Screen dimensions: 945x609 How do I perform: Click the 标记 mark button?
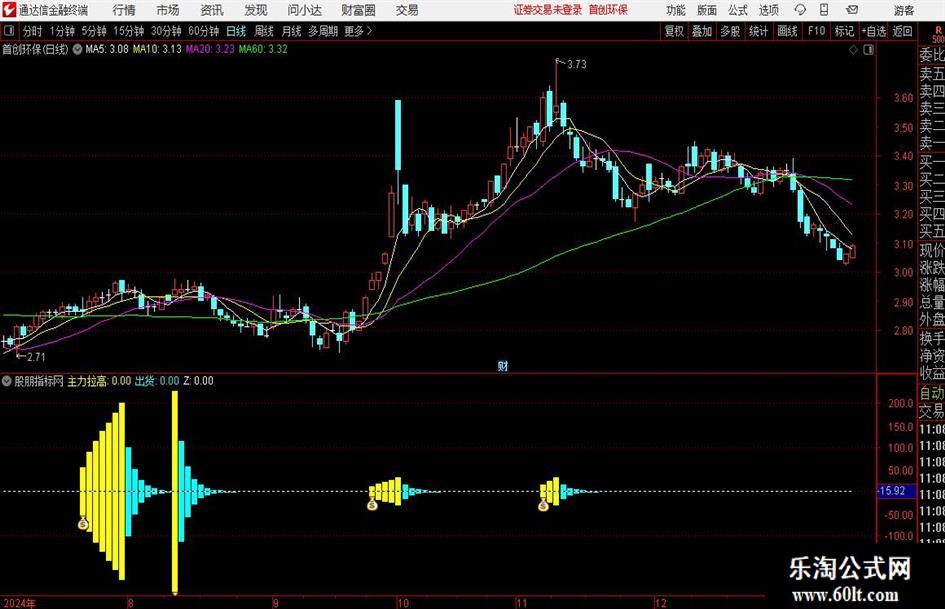point(844,31)
